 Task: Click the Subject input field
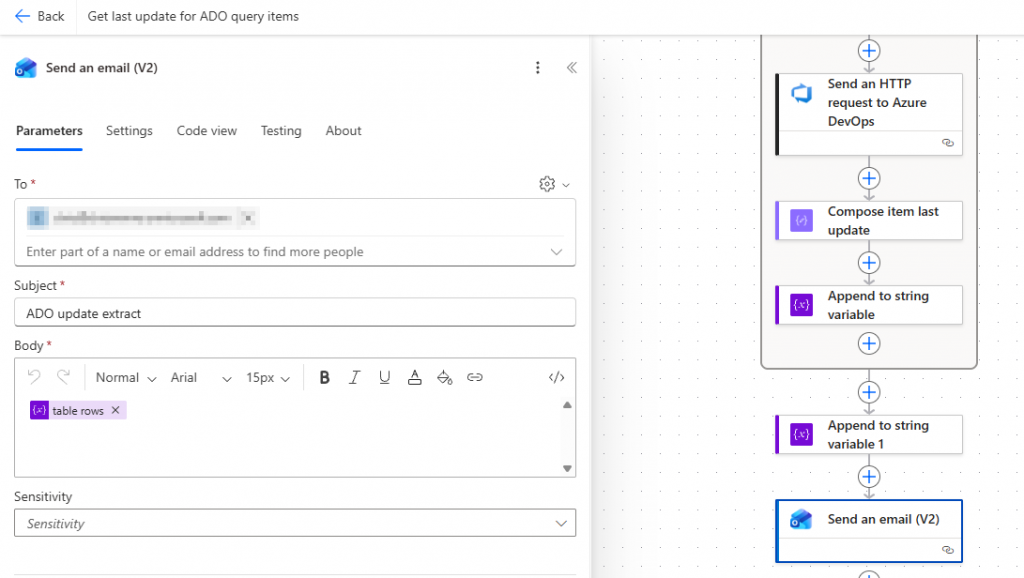[295, 313]
